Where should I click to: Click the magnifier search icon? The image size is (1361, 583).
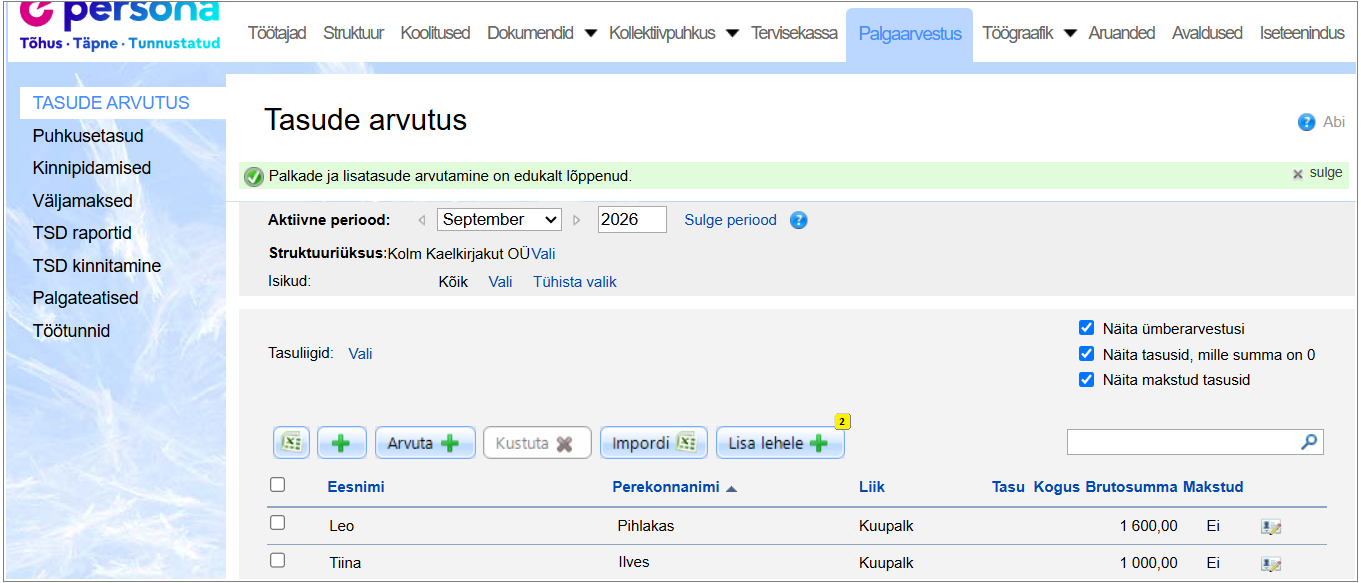pos(1309,441)
